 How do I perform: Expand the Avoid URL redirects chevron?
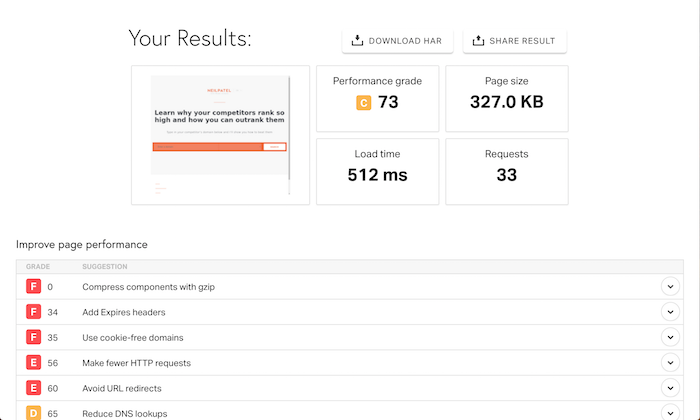[x=670, y=388]
